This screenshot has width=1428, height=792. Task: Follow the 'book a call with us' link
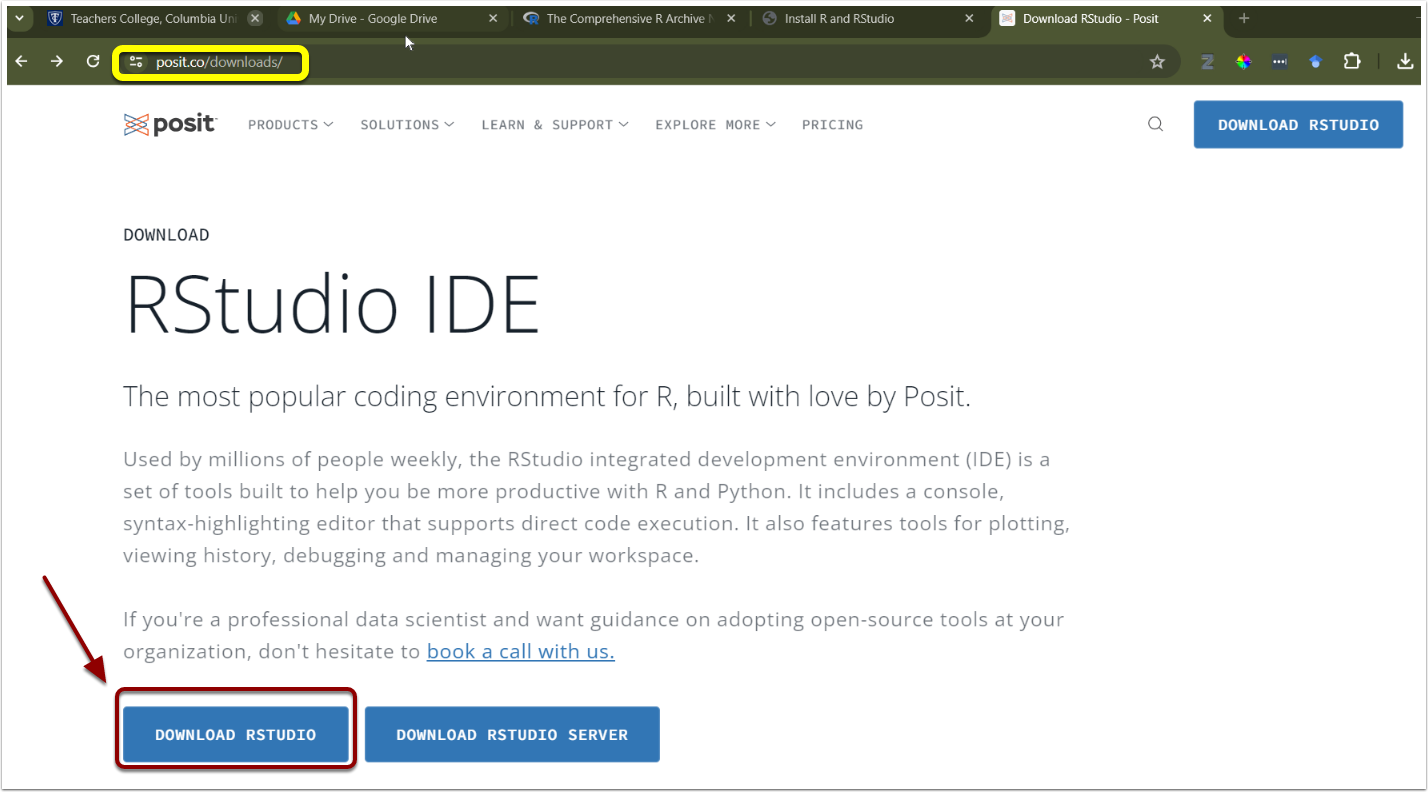[520, 652]
